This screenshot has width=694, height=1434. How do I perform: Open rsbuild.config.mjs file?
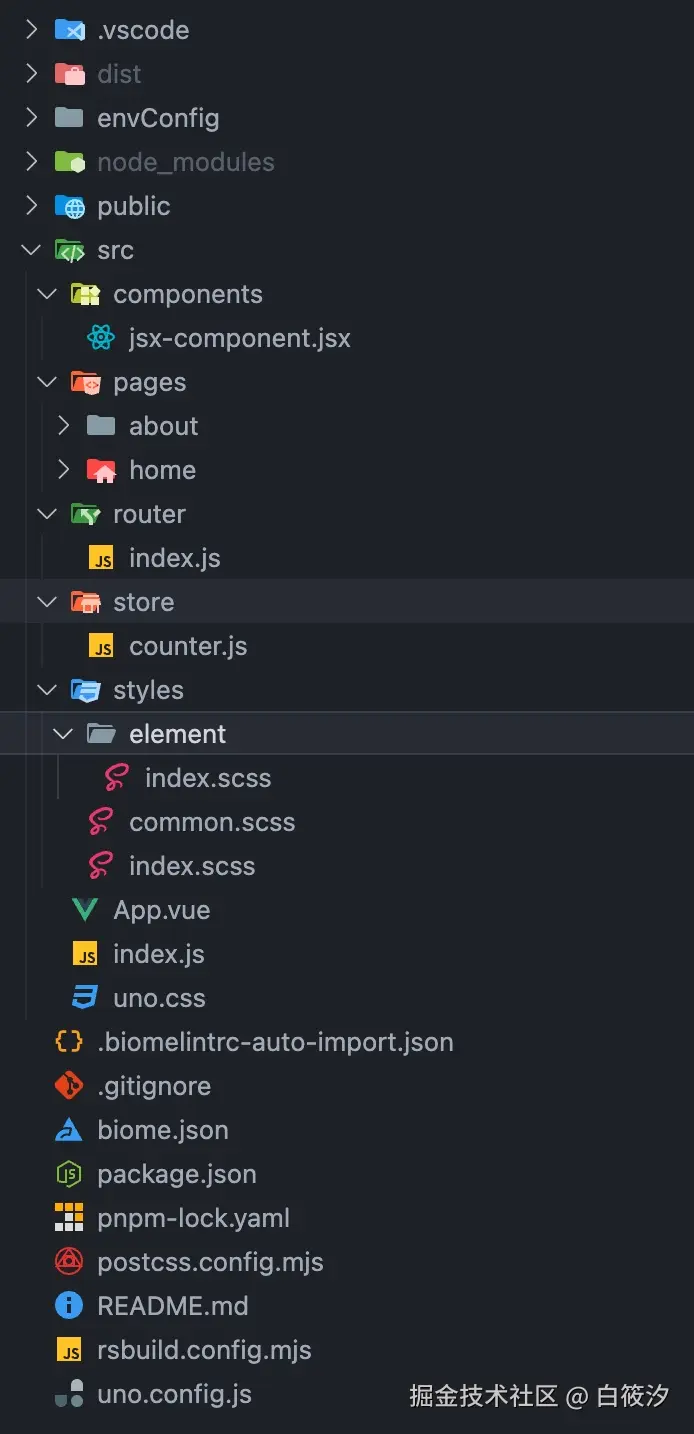click(204, 1350)
